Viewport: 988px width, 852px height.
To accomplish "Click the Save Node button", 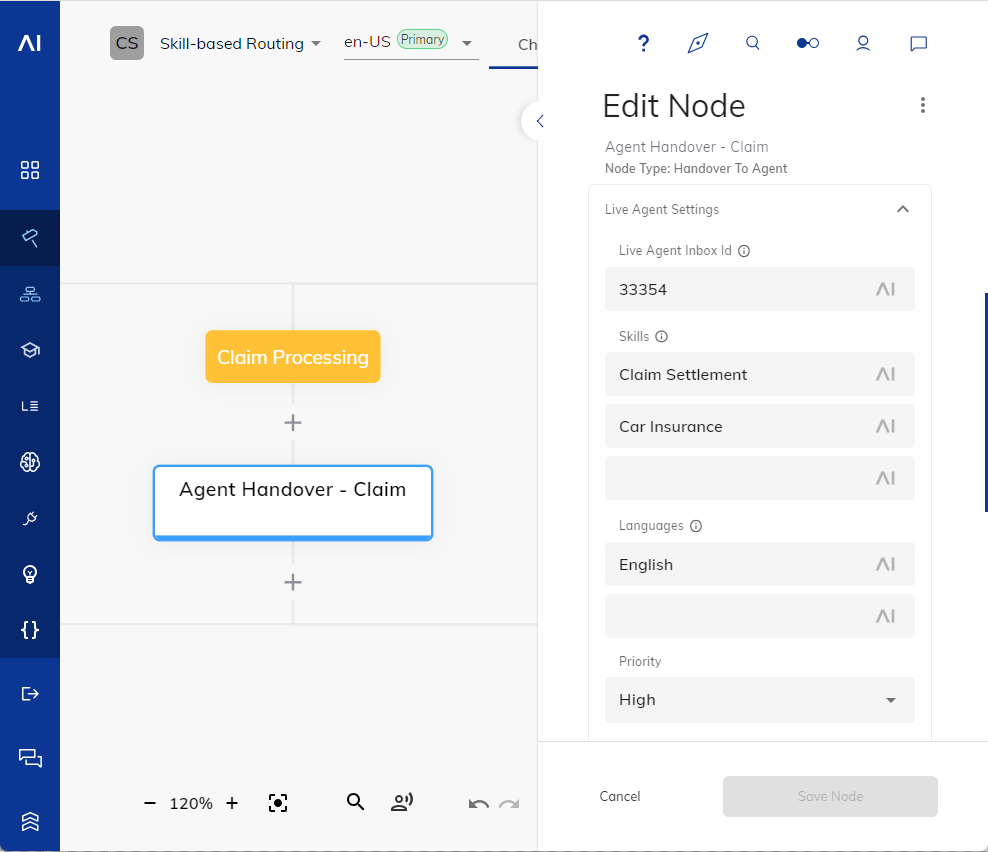I will point(830,796).
